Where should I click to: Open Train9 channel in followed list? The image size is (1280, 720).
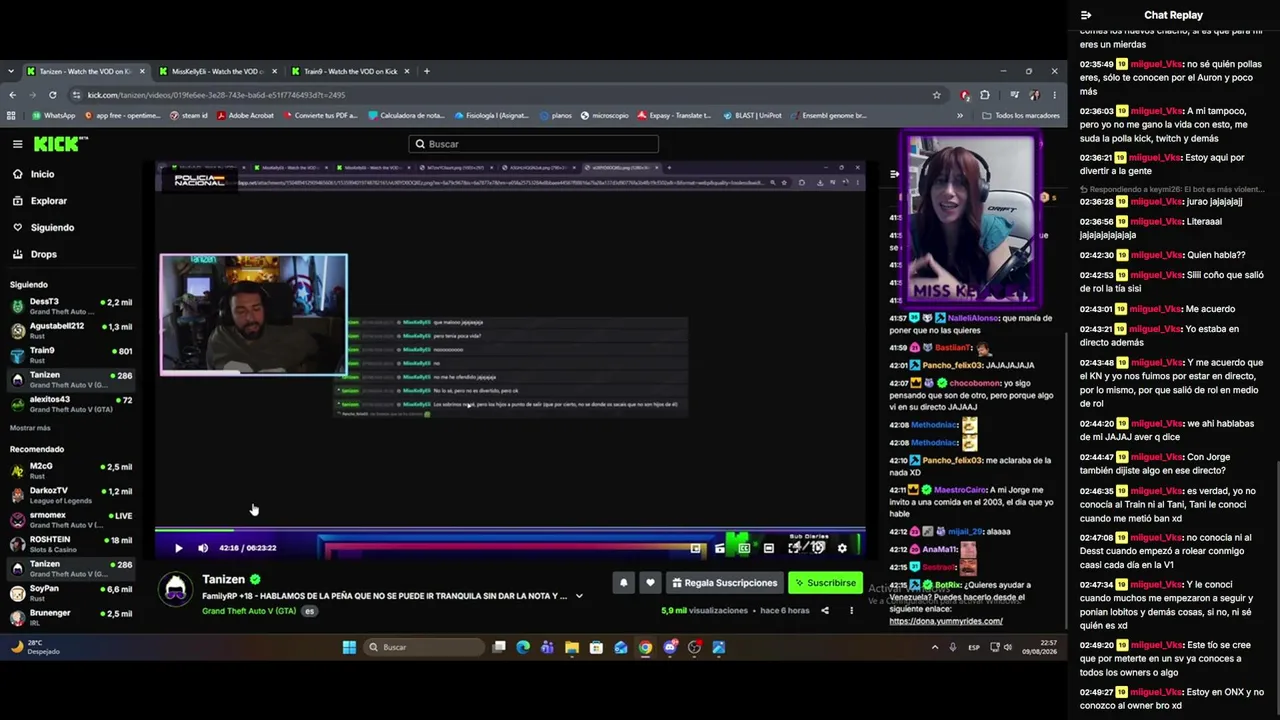click(71, 355)
